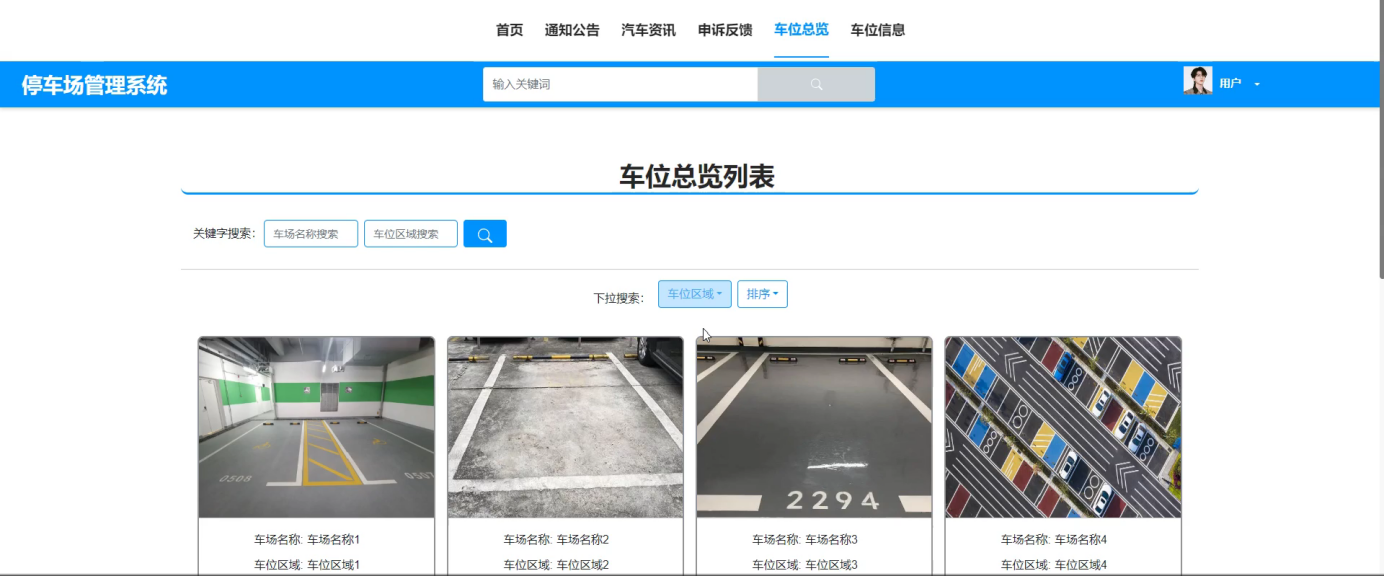This screenshot has width=1384, height=576.
Task: Open 汽车资讯 navigation item
Action: [x=648, y=30]
